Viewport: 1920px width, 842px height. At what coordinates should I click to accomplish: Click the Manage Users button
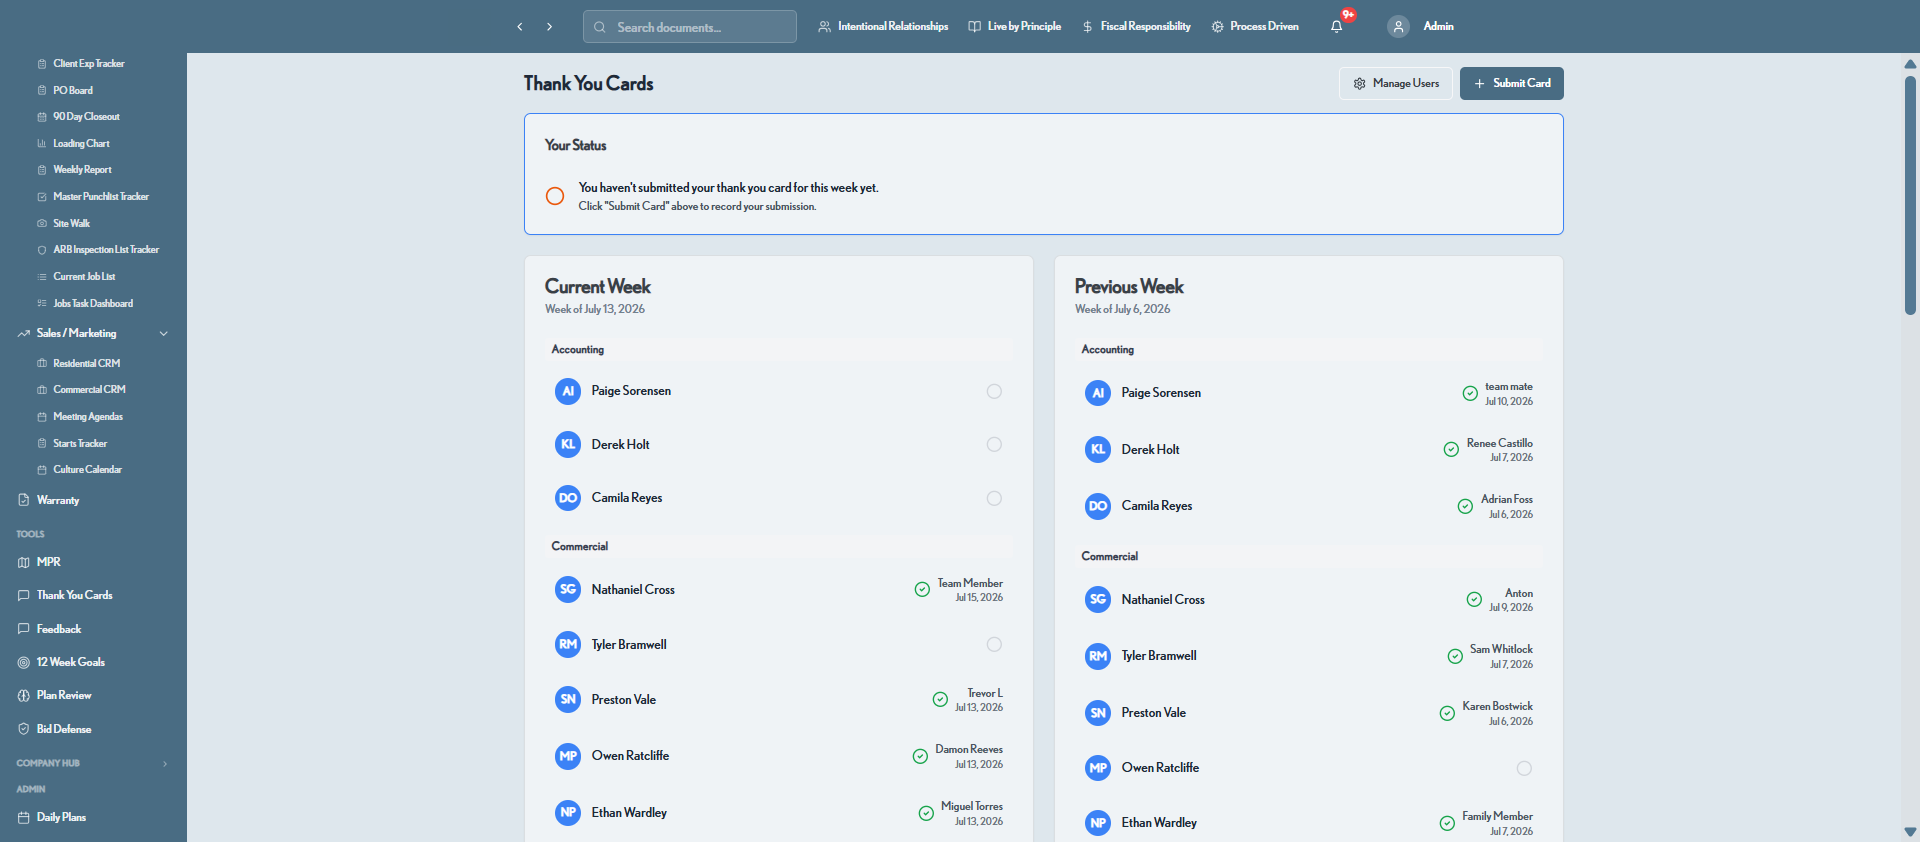pyautogui.click(x=1396, y=83)
